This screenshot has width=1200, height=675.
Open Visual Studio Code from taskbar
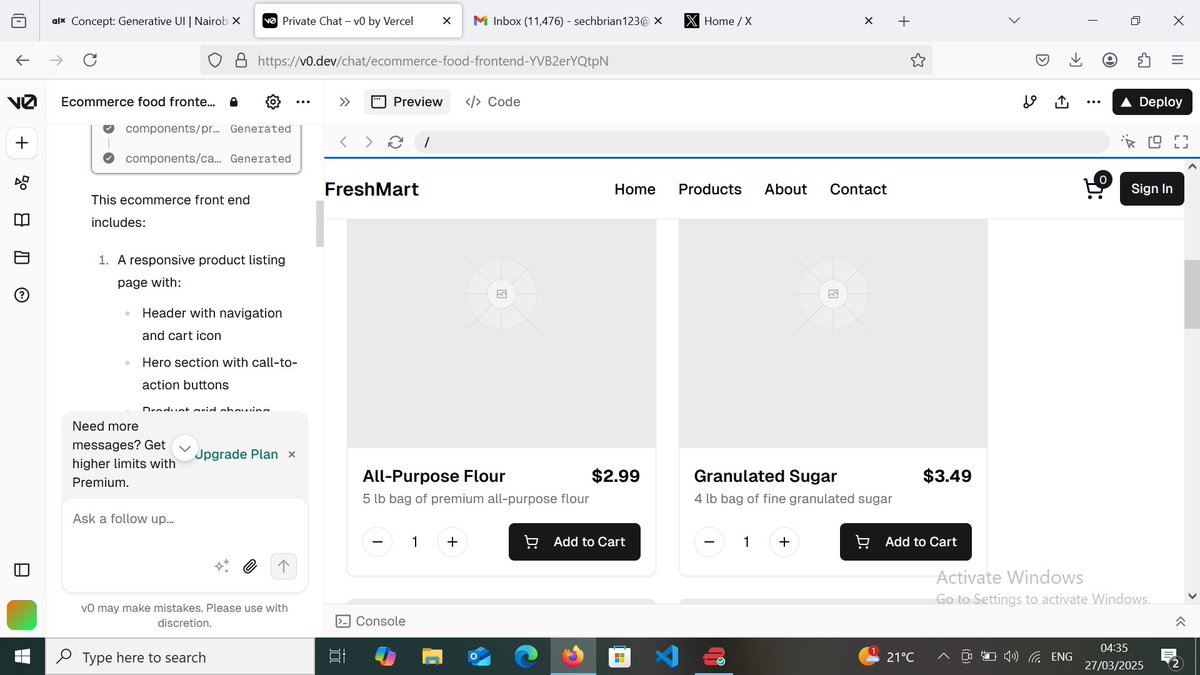click(667, 657)
